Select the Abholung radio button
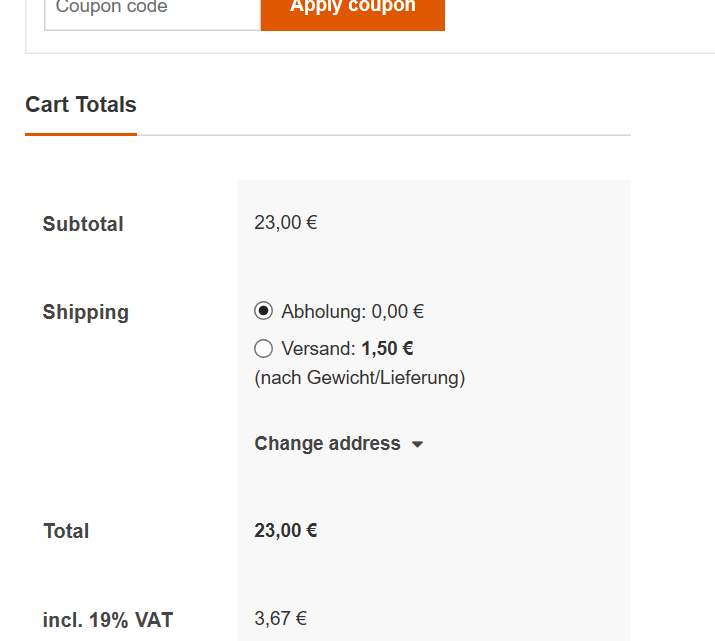Viewport: 715px width, 641px height. (x=264, y=311)
